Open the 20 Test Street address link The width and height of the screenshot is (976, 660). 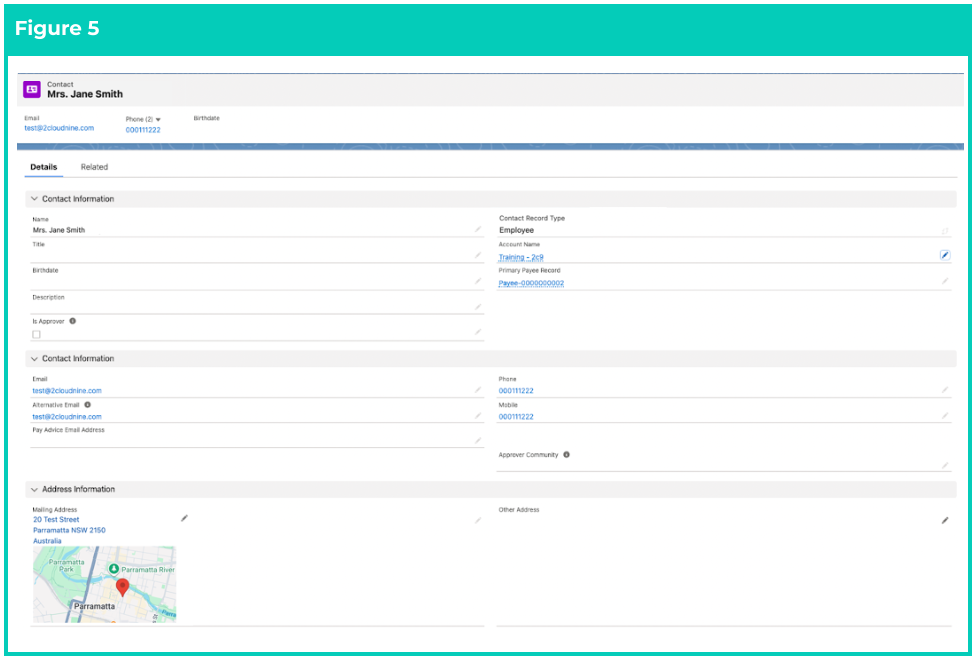click(x=56, y=519)
